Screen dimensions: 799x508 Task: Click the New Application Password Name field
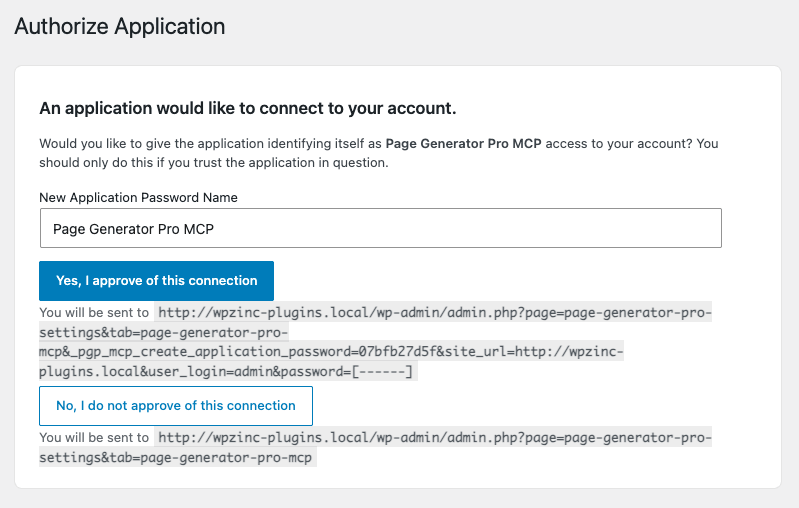(x=381, y=228)
